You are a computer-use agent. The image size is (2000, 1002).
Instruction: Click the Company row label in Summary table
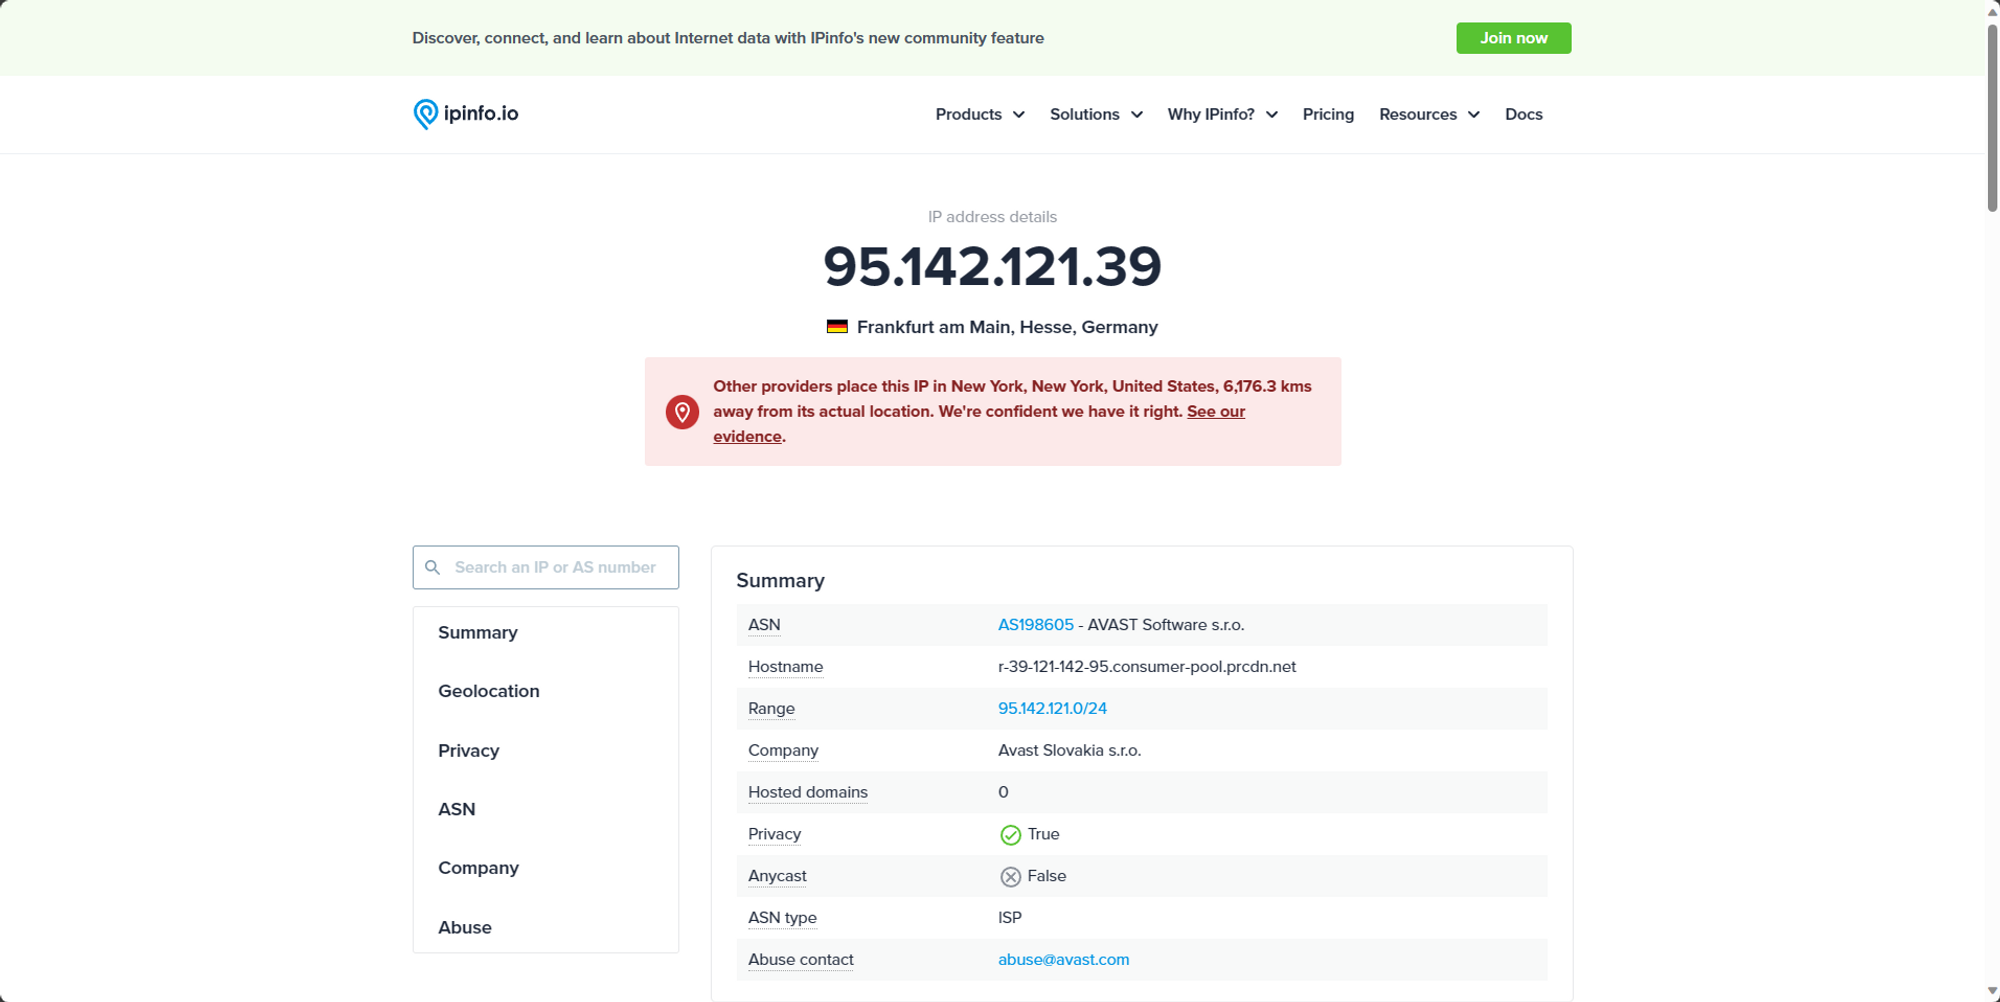(x=783, y=751)
